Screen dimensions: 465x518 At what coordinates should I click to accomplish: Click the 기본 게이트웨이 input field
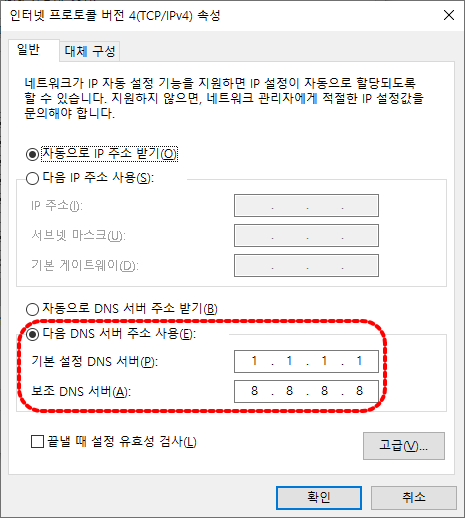(306, 266)
